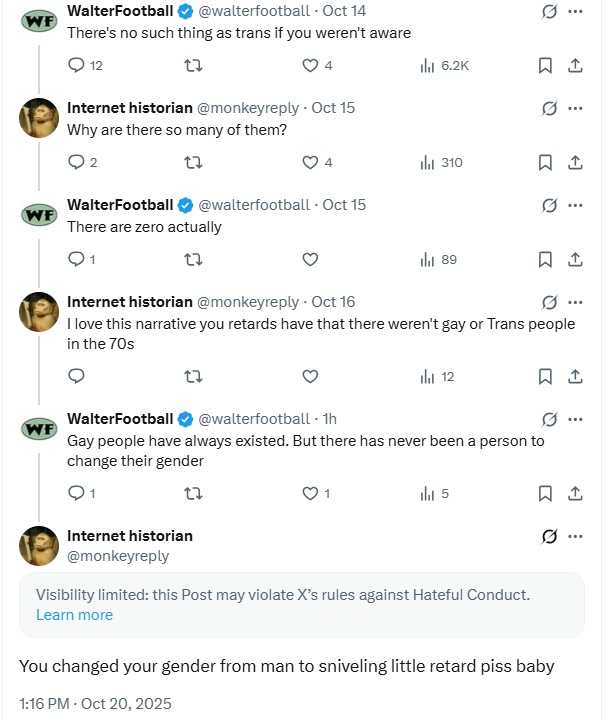Click reply icon with 2 replies
Viewport: 613px width, 720px height.
77,163
